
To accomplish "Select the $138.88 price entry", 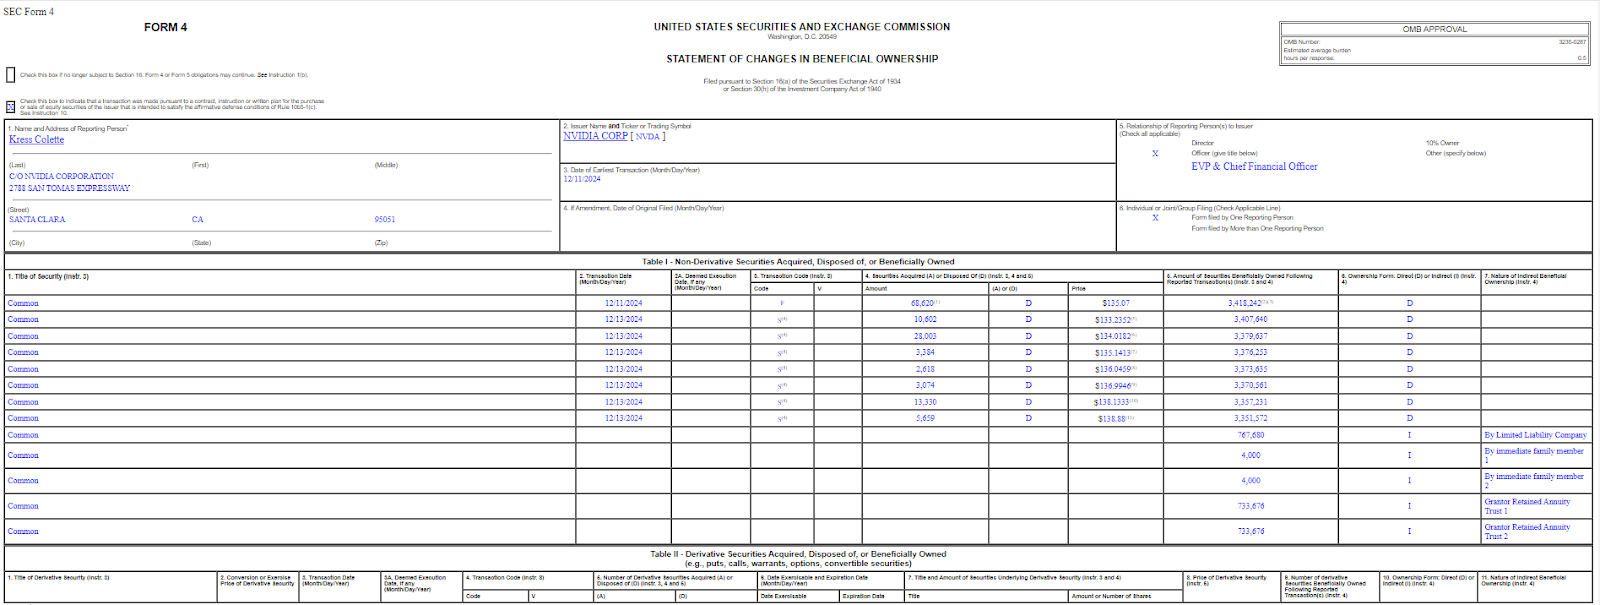I will pyautogui.click(x=1113, y=419).
